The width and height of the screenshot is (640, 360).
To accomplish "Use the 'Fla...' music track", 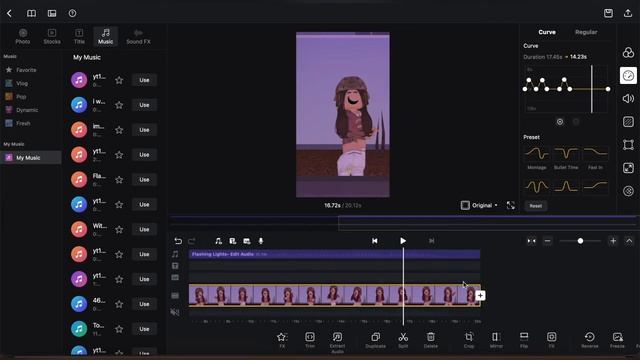I will [x=144, y=180].
